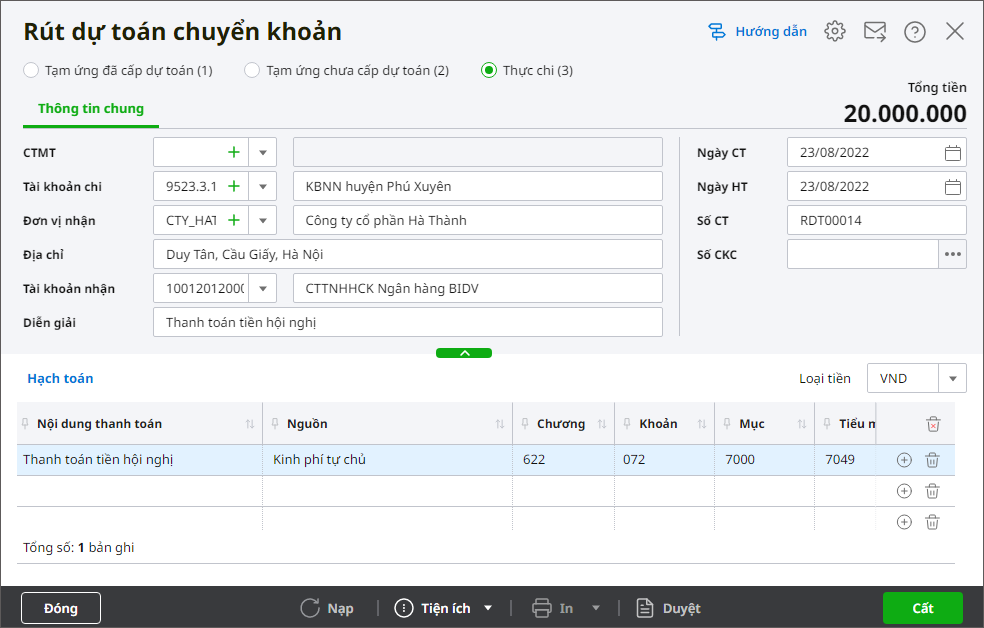Click trash icon on second table row
Viewport: 984px width, 628px height.
pos(933,491)
